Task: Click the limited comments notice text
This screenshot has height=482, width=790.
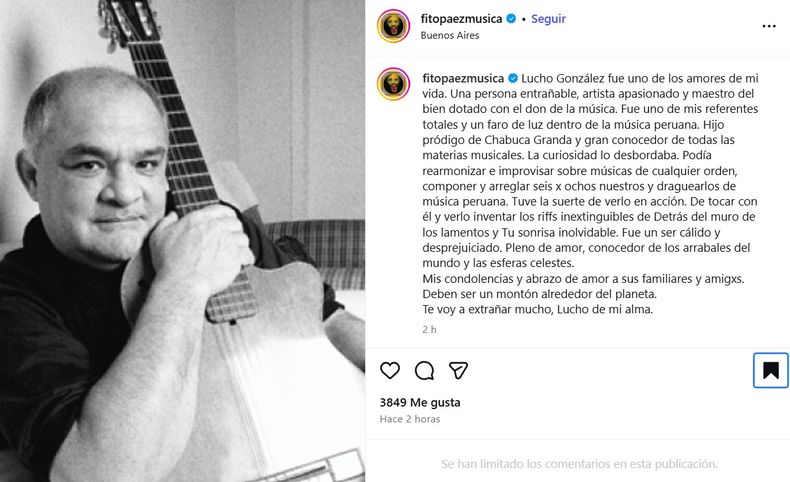Action: pyautogui.click(x=579, y=463)
